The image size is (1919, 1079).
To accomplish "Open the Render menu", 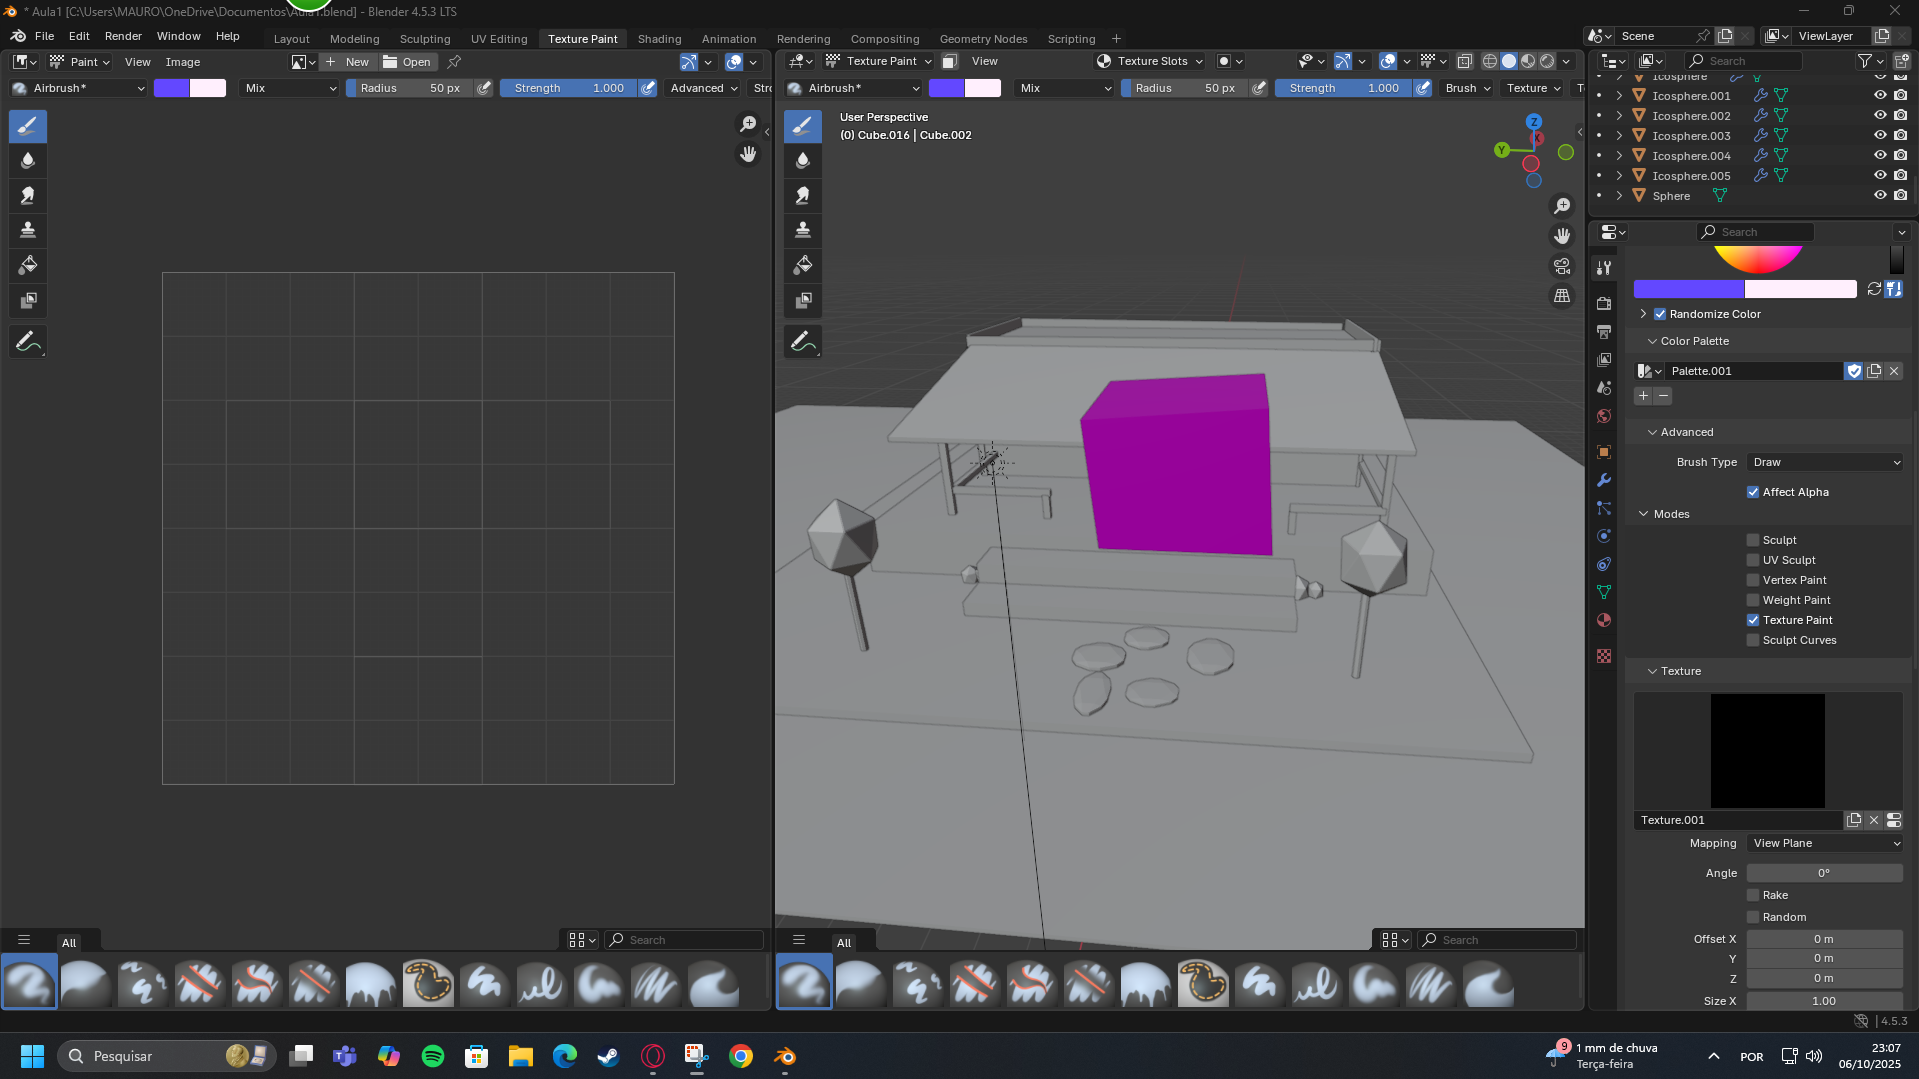I will [123, 36].
